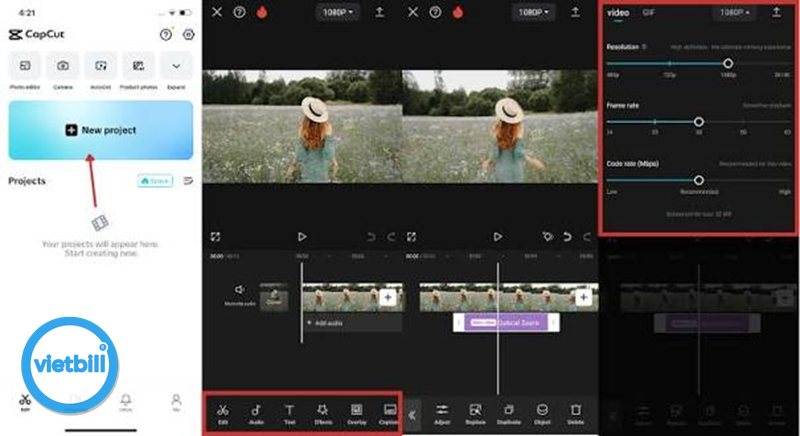Image resolution: width=800 pixels, height=436 pixels.
Task: Close the Optical Zoom editor screen
Action: point(413,12)
